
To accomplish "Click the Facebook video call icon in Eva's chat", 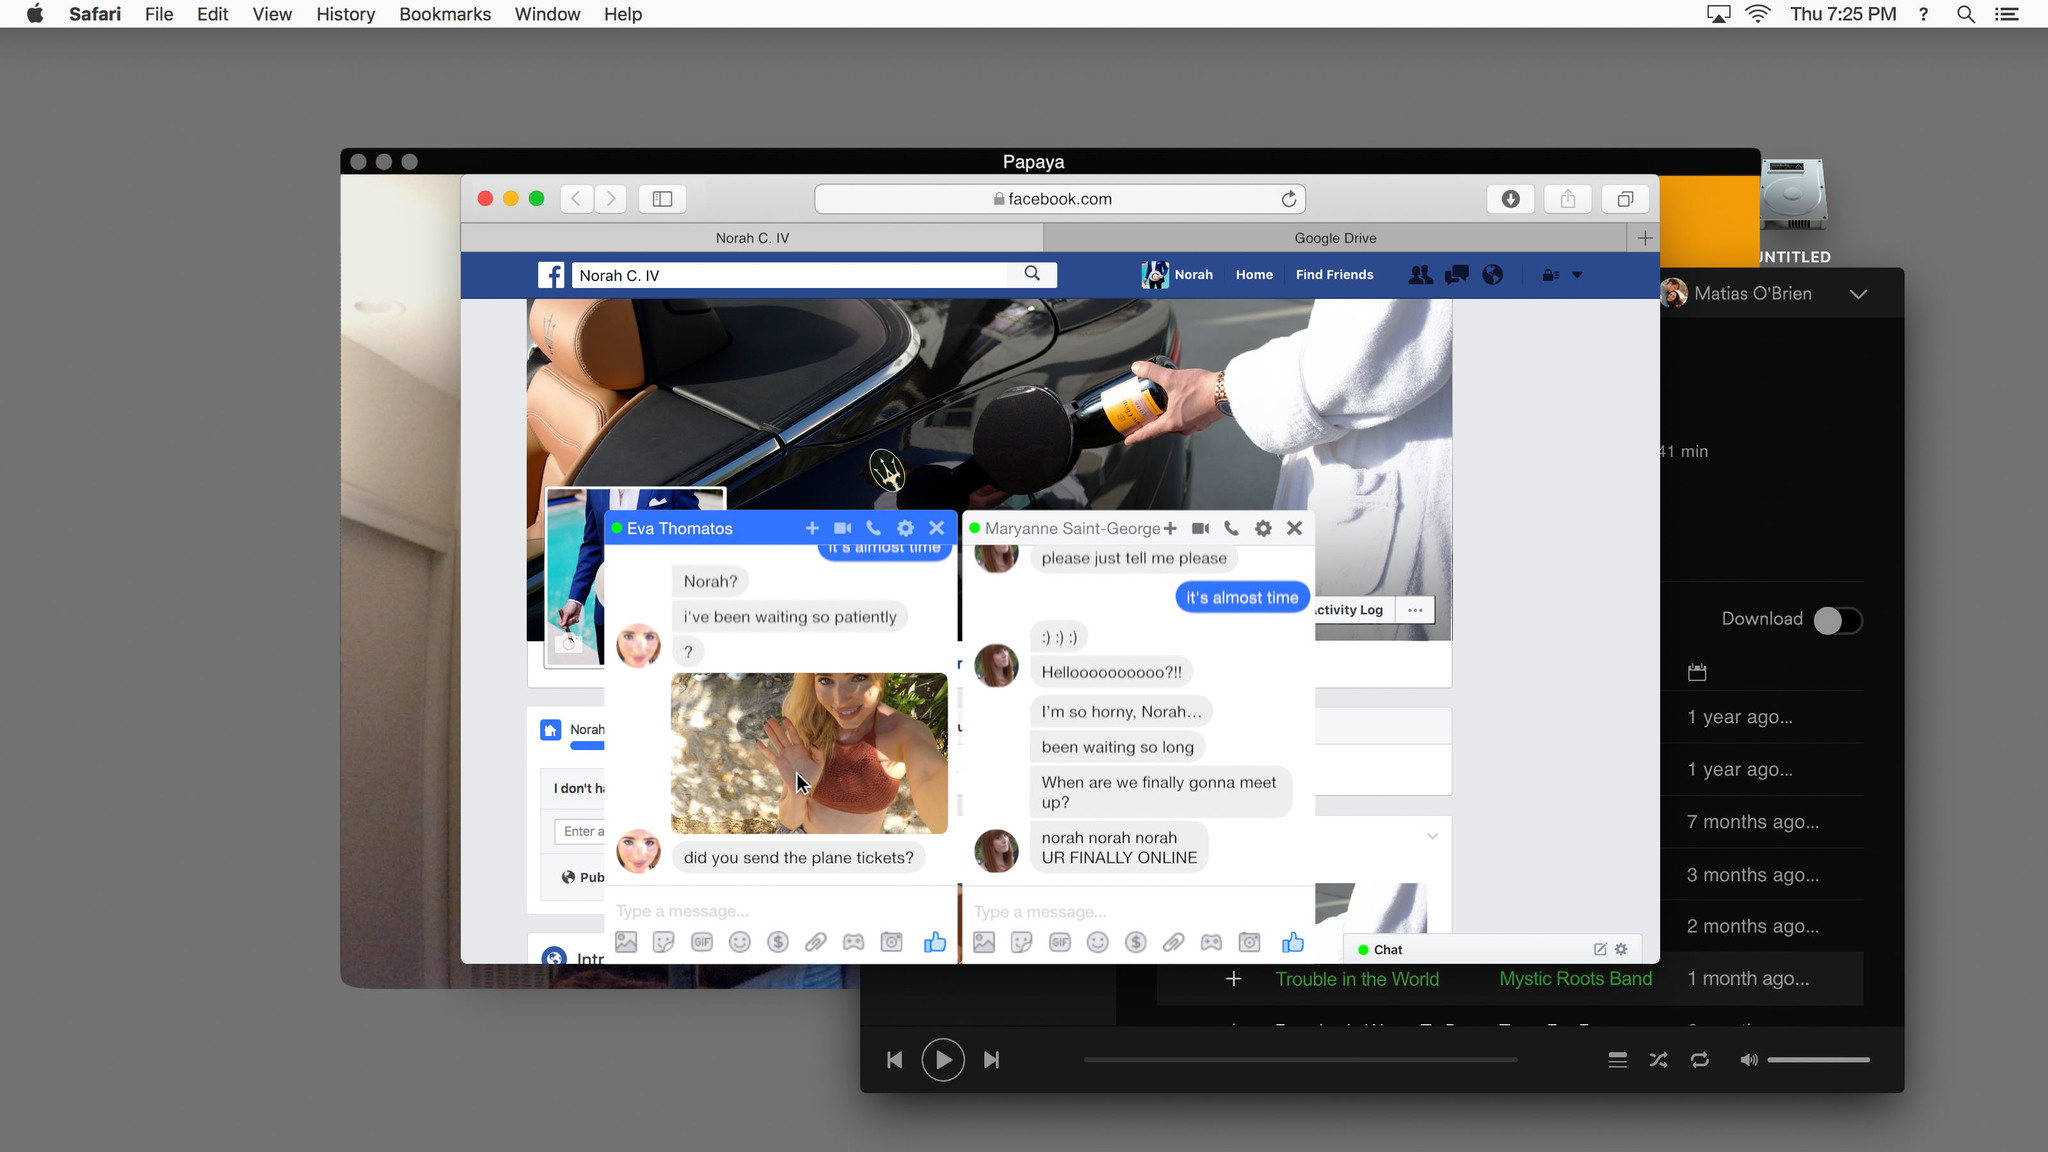I will 841,527.
